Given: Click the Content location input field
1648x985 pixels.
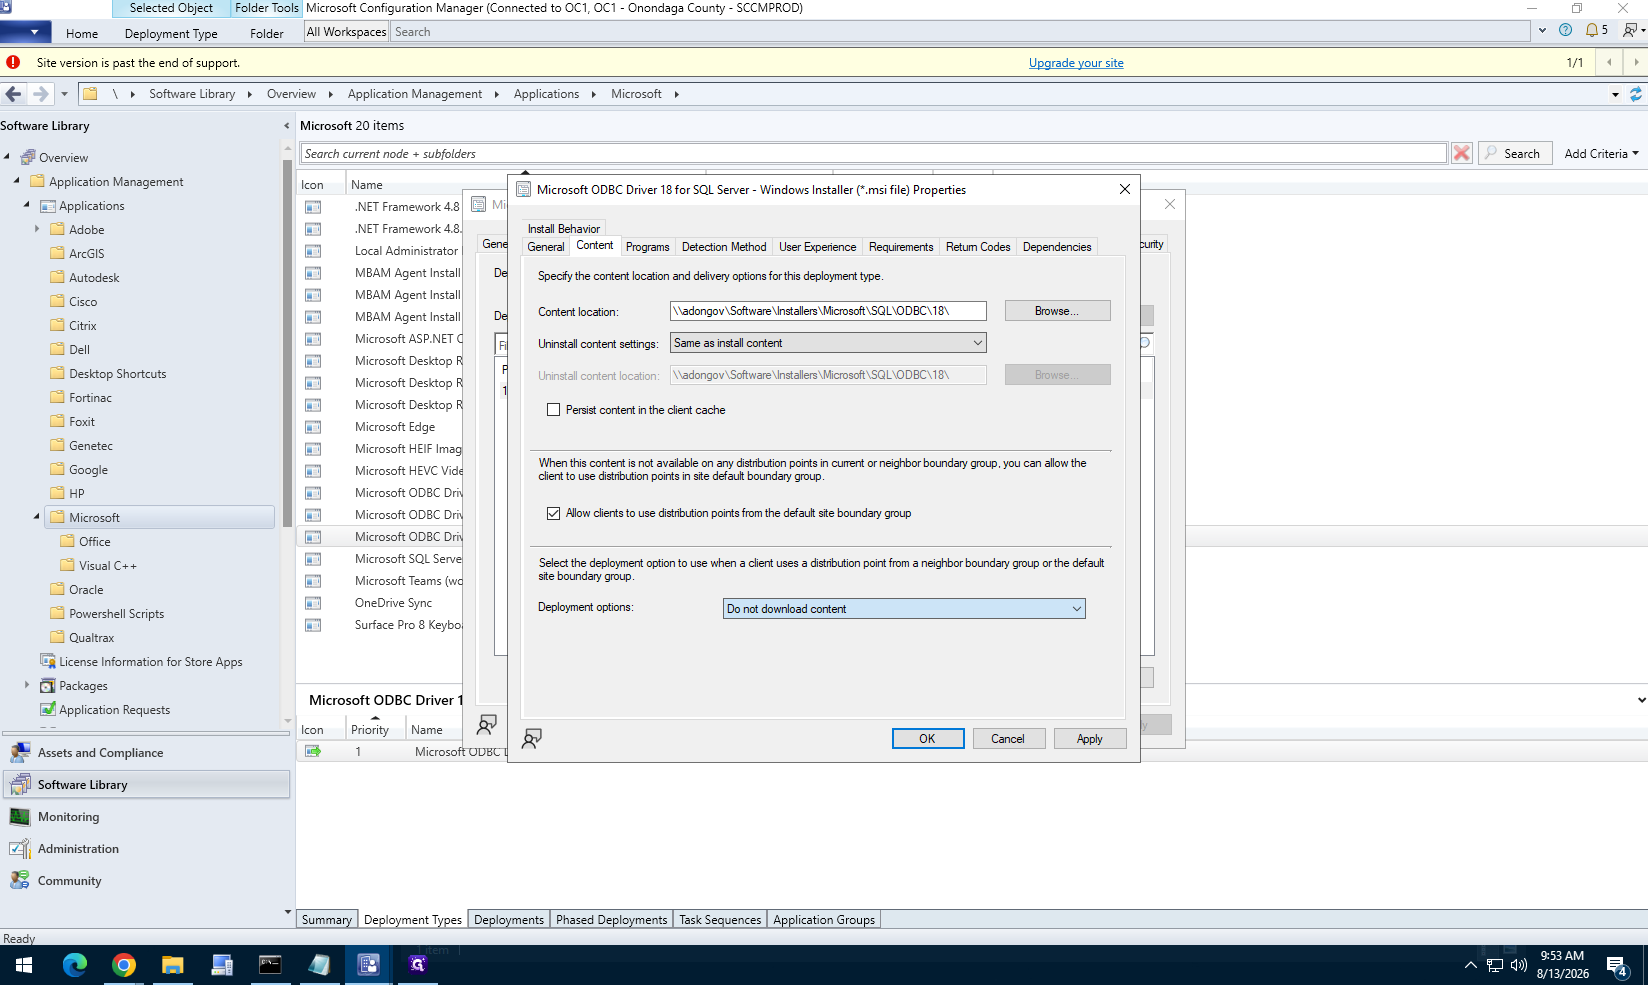Looking at the screenshot, I should (828, 311).
